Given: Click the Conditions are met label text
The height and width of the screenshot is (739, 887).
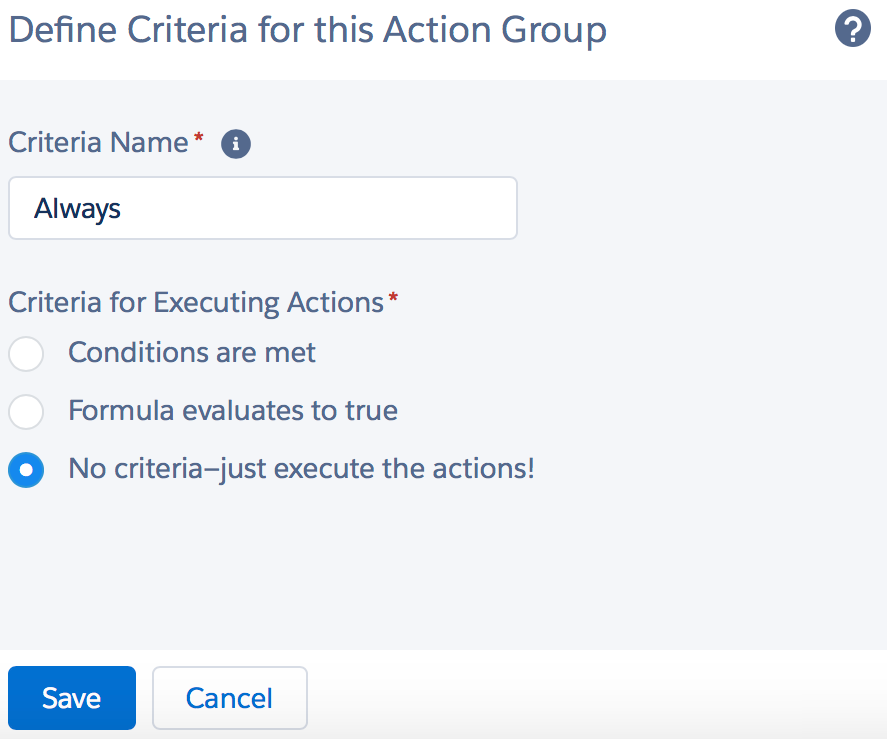Looking at the screenshot, I should pyautogui.click(x=192, y=353).
